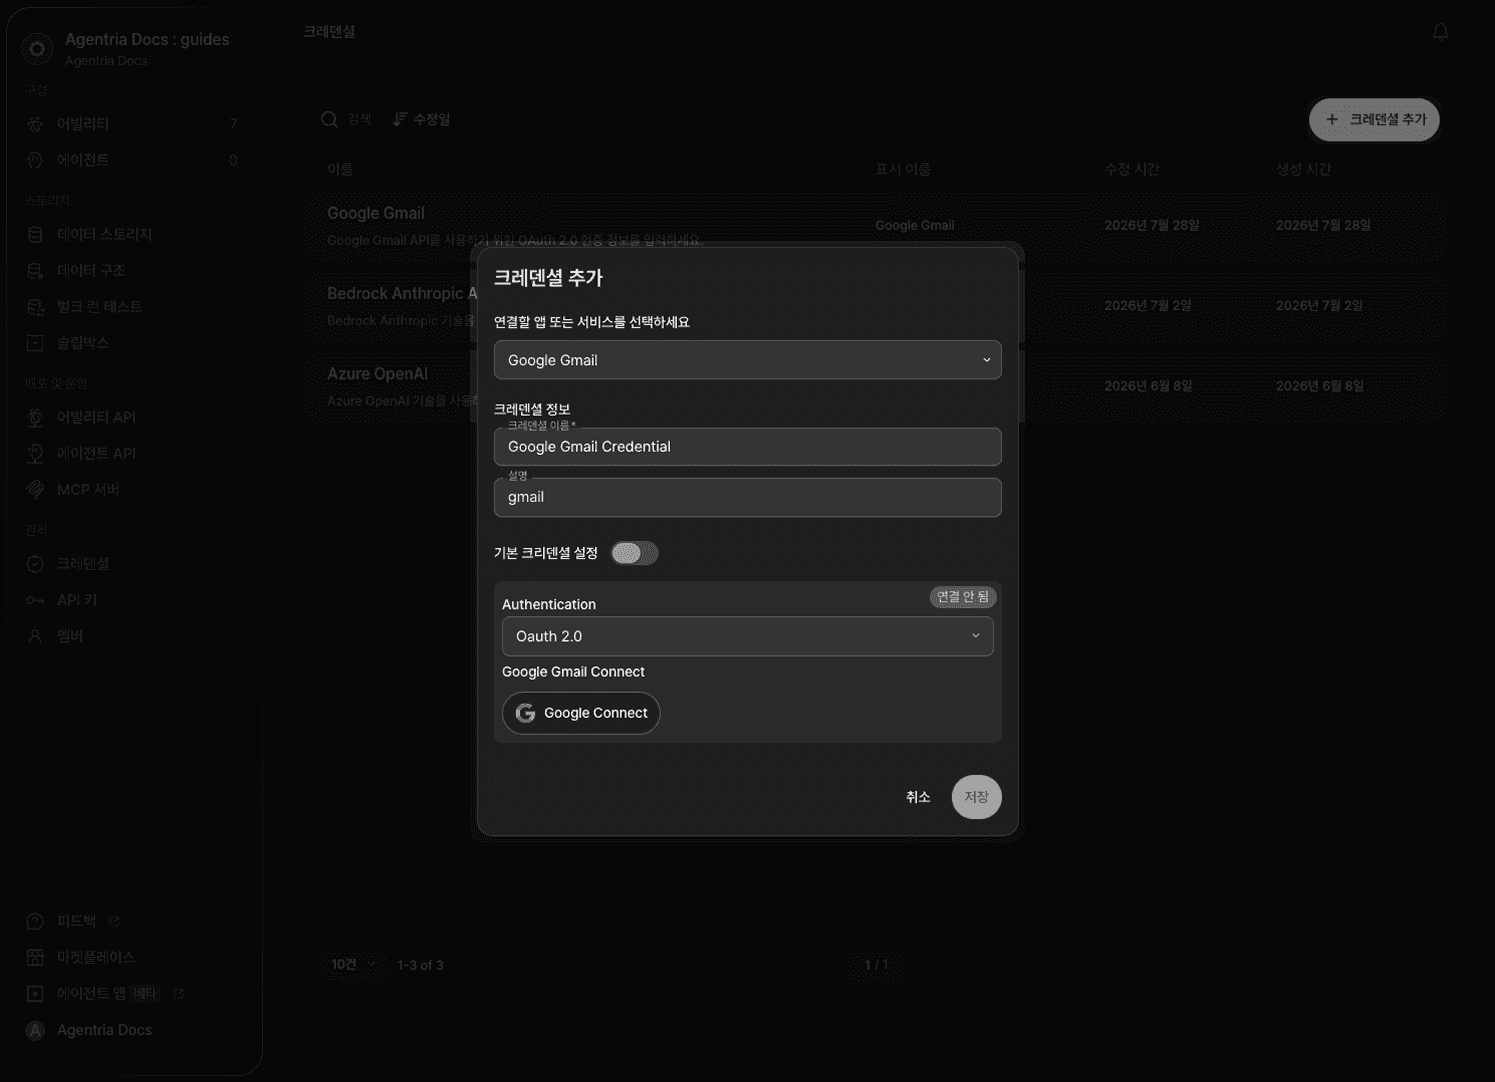Click the 어빌리티 API icon in the sidebar
Screen dimensions: 1495x1082
pyautogui.click(x=36, y=417)
